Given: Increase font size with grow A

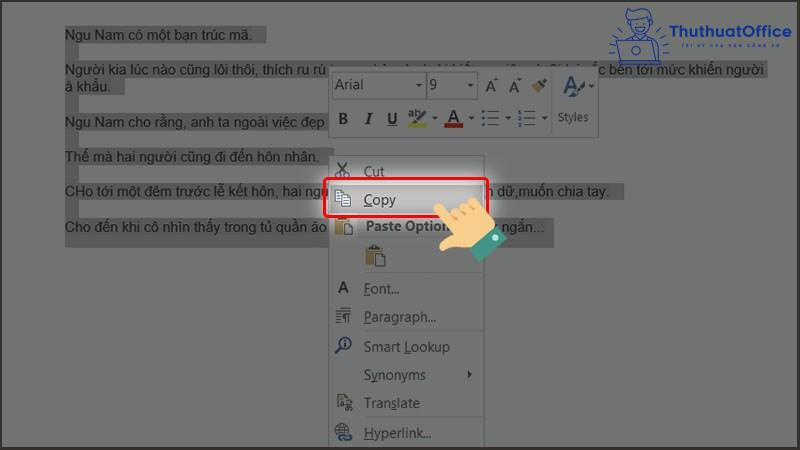Looking at the screenshot, I should [491, 86].
